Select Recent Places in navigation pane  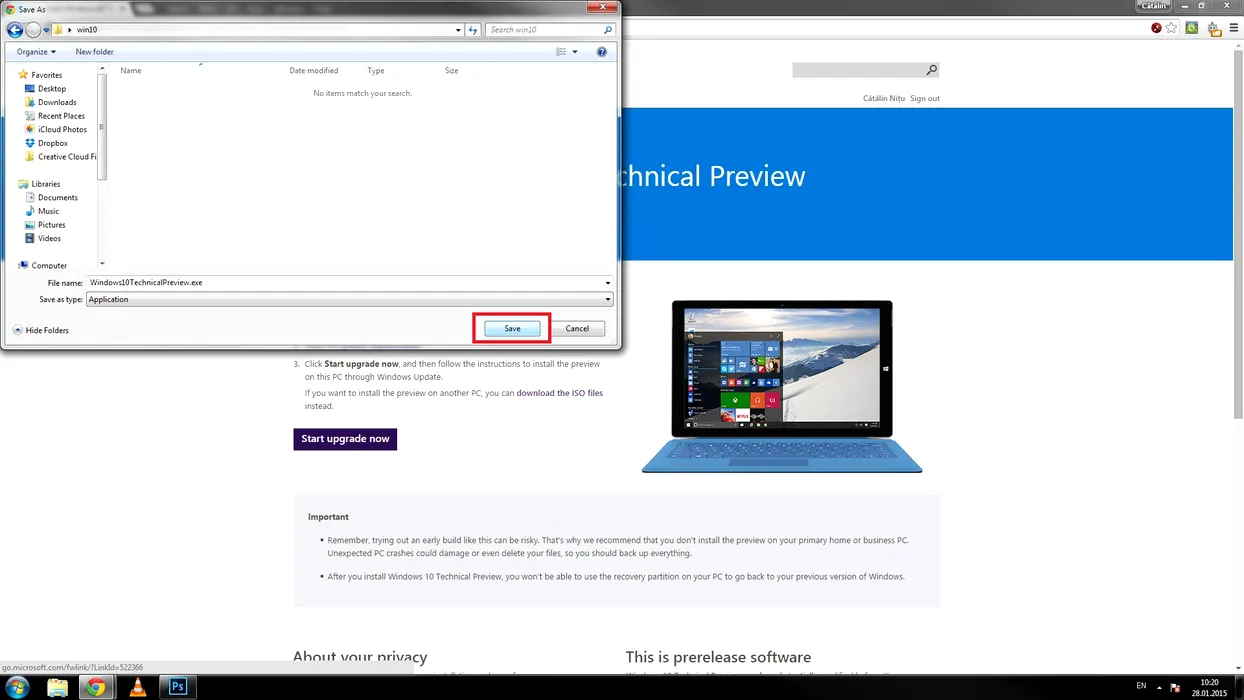pos(60,116)
